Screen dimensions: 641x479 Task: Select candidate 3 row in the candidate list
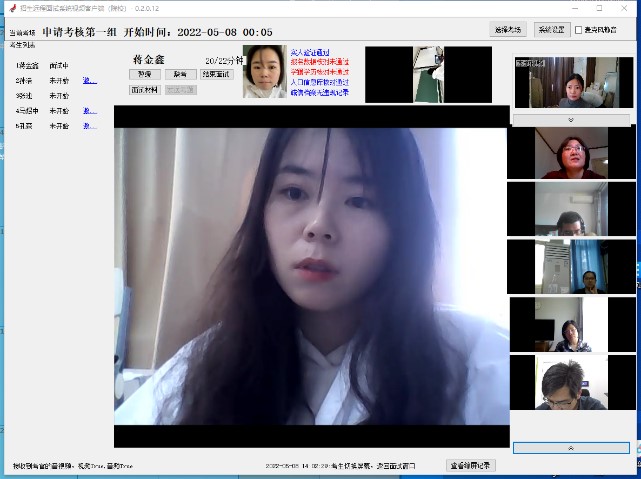[25, 96]
